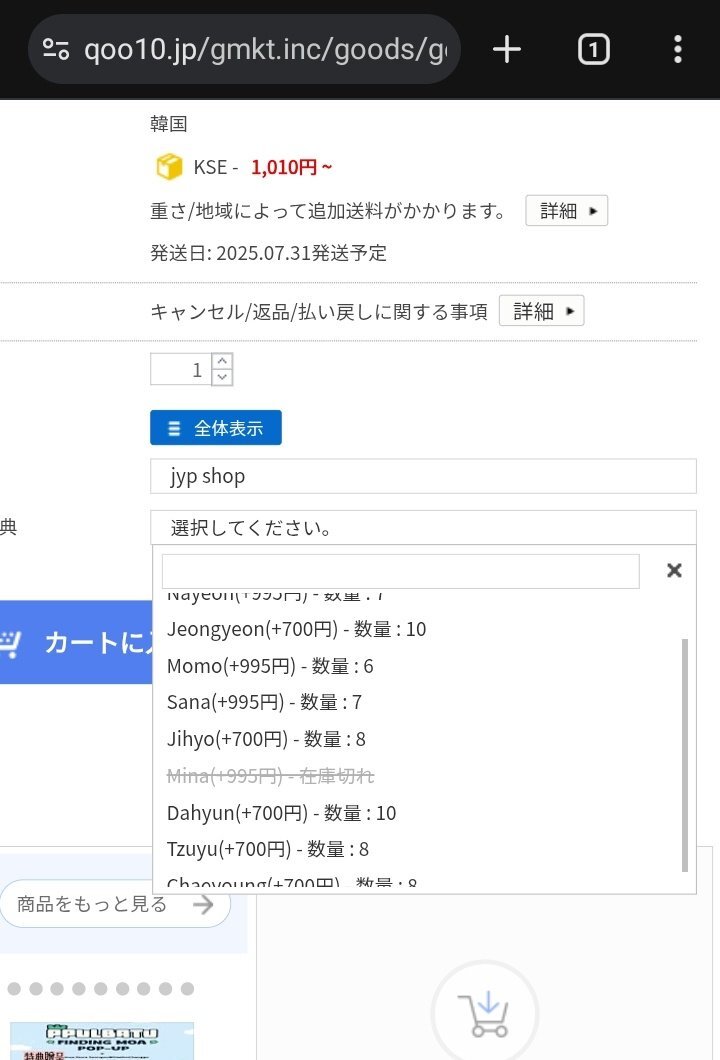
Task: Select Sana(+995円) option
Action: [x=264, y=702]
